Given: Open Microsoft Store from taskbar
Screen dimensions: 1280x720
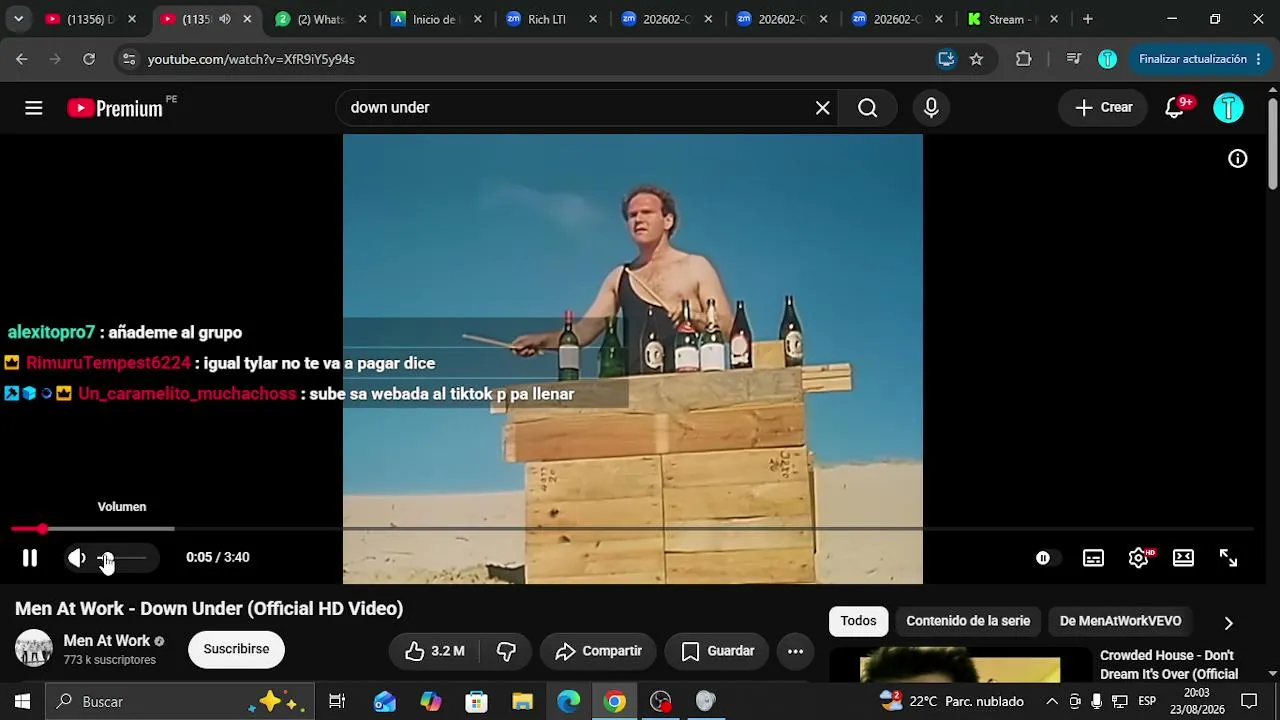Looking at the screenshot, I should point(477,701).
